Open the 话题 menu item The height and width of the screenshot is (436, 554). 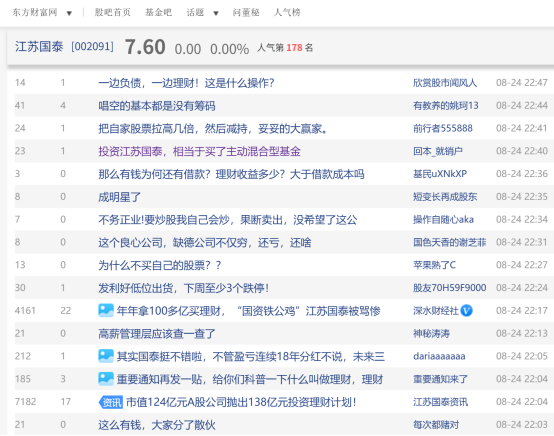(195, 12)
